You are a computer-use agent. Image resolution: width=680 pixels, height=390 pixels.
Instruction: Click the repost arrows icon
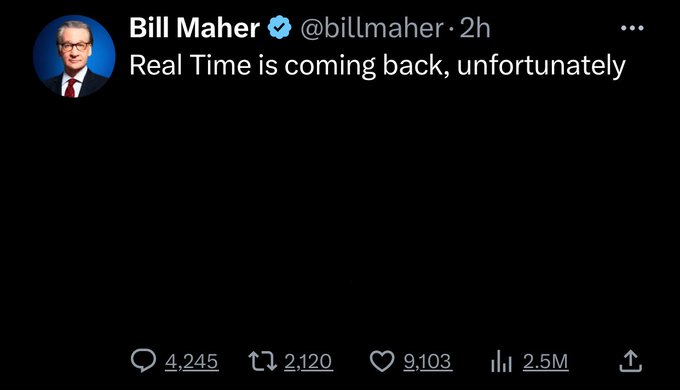(x=262, y=361)
